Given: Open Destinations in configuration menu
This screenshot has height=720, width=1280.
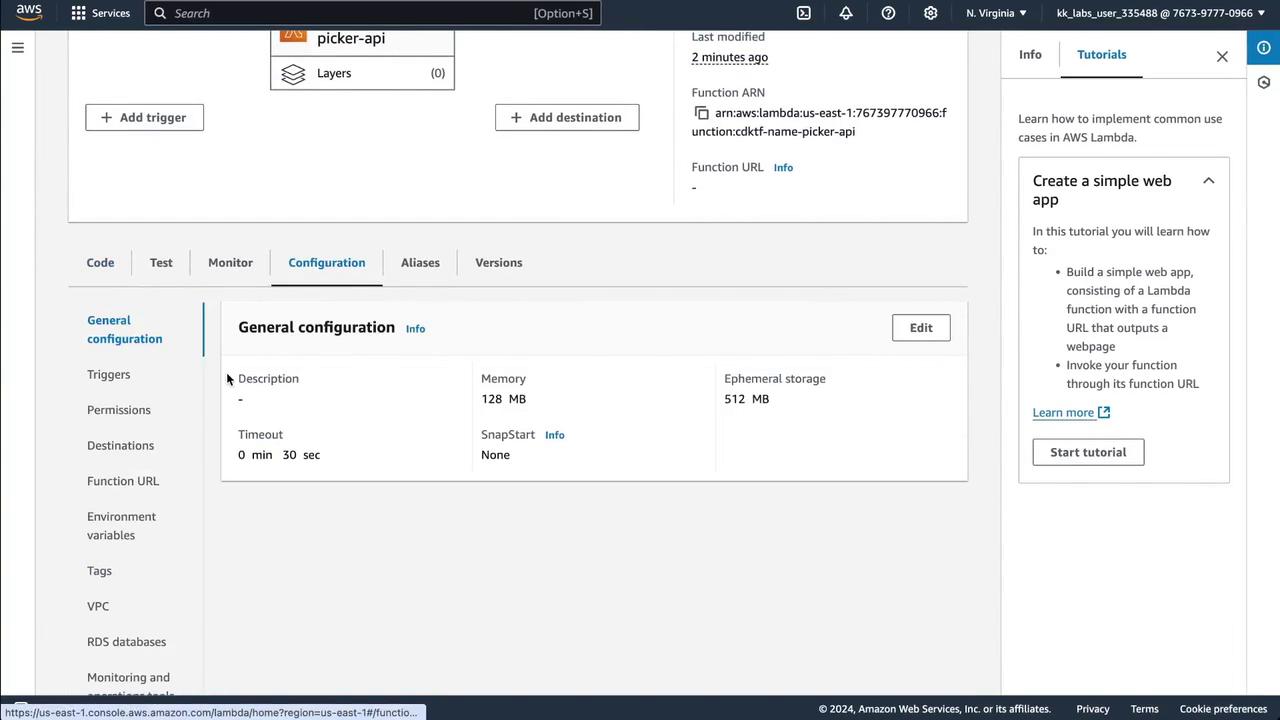Looking at the screenshot, I should pyautogui.click(x=120, y=445).
